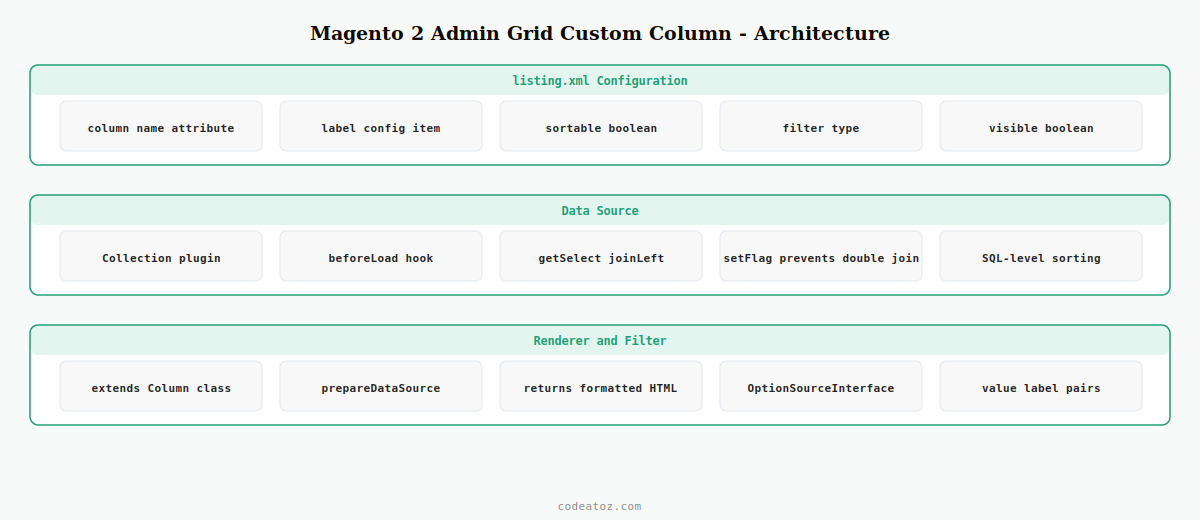Screen dimensions: 1200x520
Task: Click the 'returns formatted HTML' box
Action: click(x=601, y=386)
